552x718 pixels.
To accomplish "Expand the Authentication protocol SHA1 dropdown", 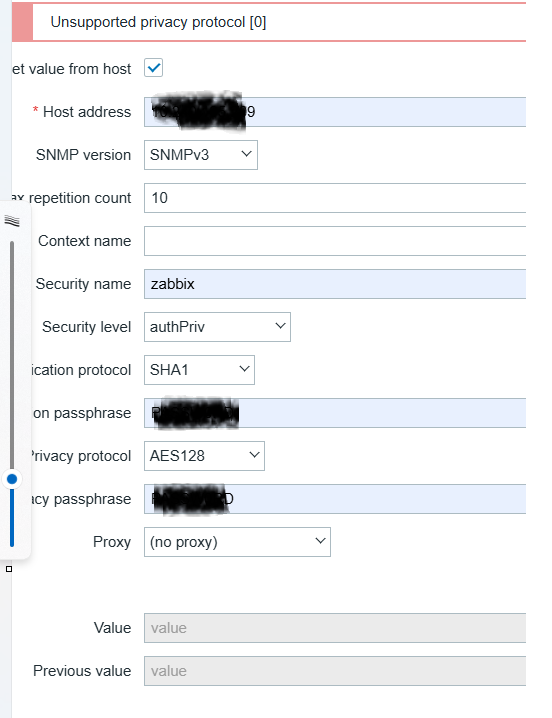I will (199, 370).
